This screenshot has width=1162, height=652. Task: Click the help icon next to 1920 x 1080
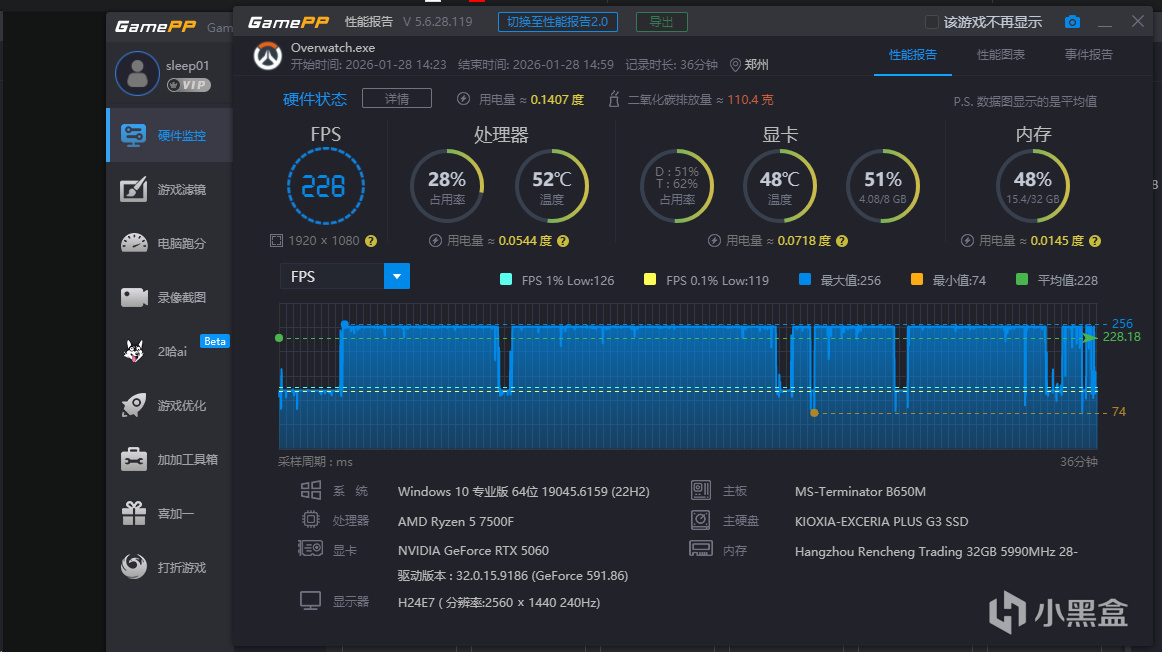click(371, 241)
